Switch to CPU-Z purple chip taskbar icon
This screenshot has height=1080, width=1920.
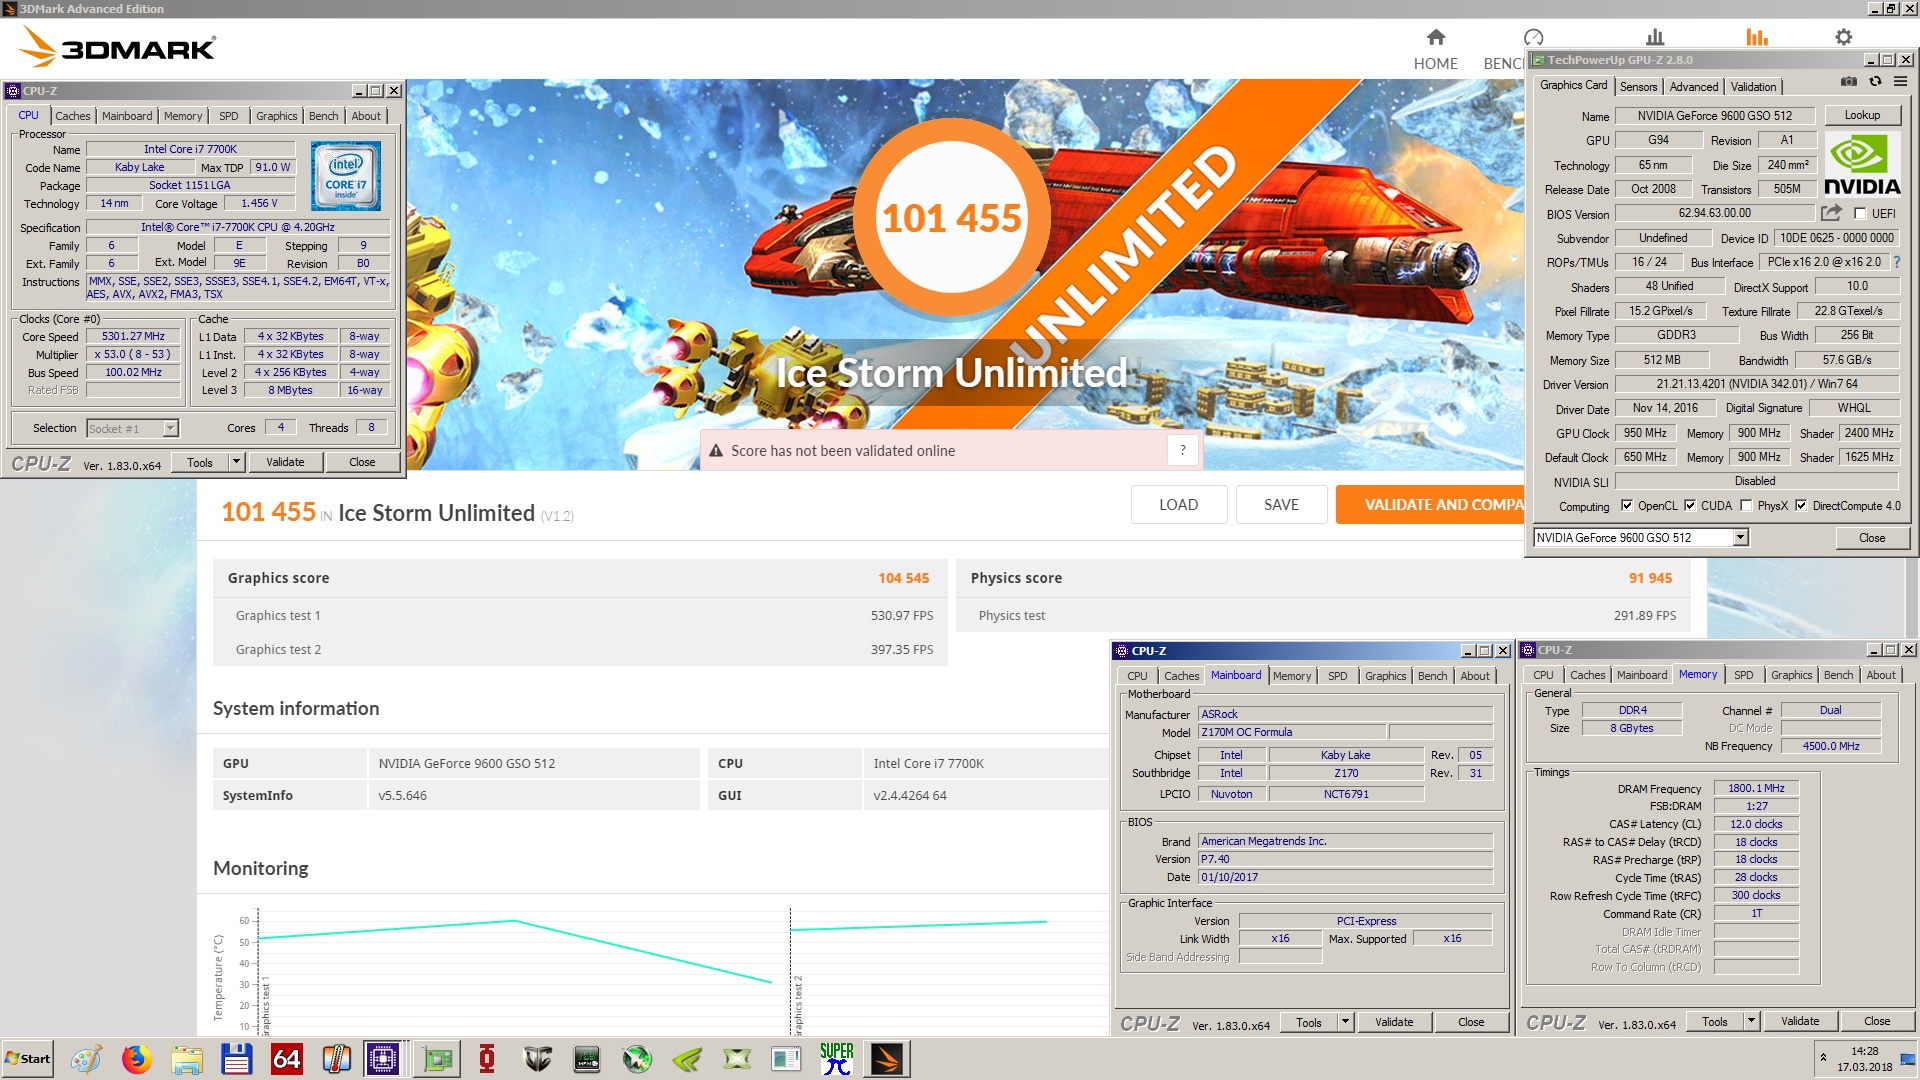pos(382,1058)
